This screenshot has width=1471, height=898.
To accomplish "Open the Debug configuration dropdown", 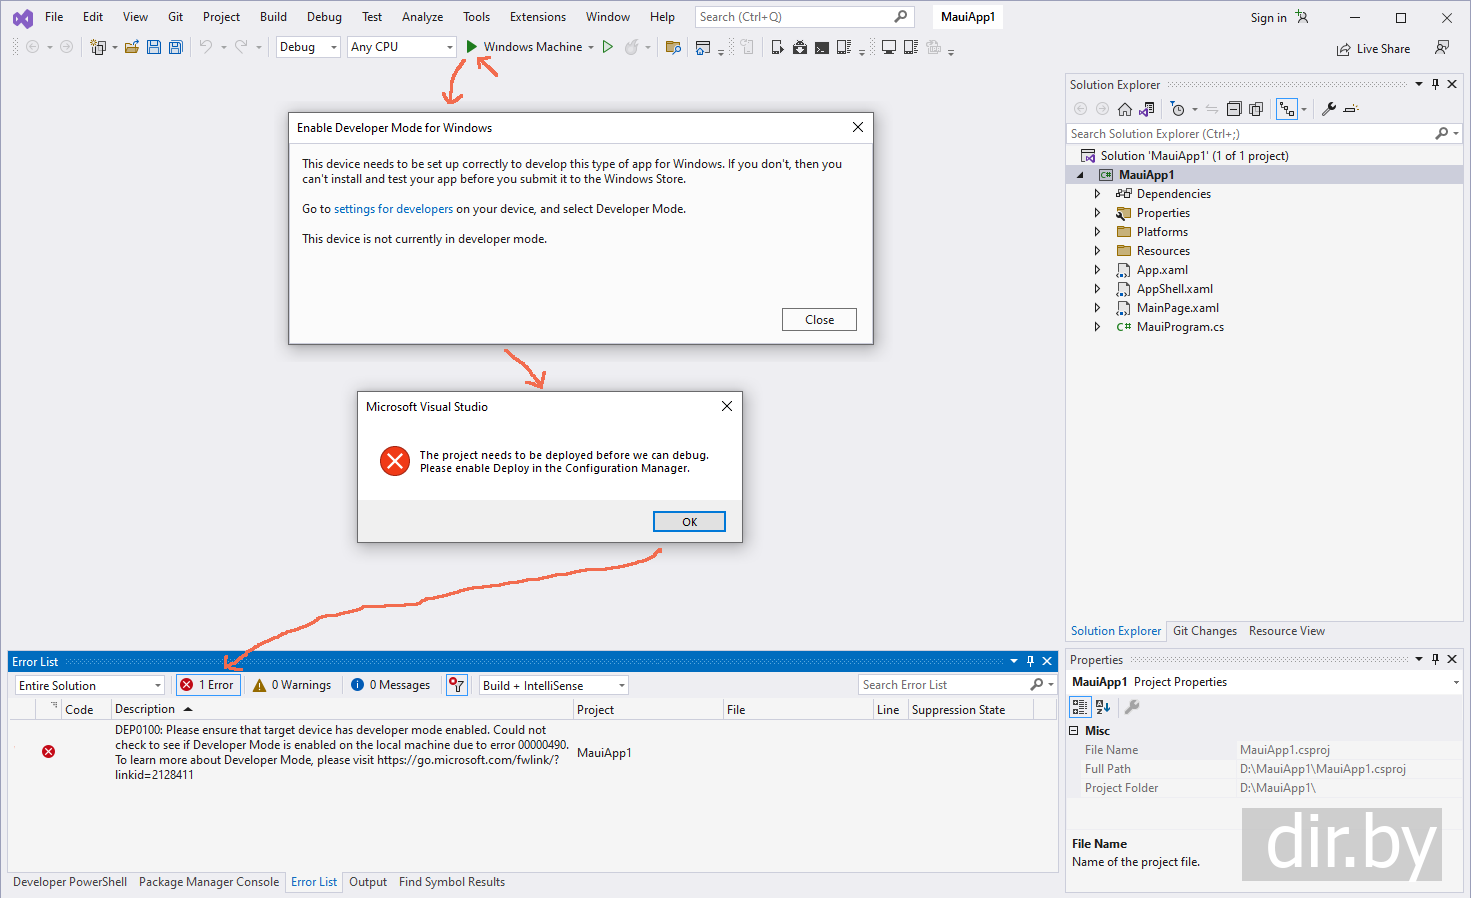I will [x=308, y=47].
